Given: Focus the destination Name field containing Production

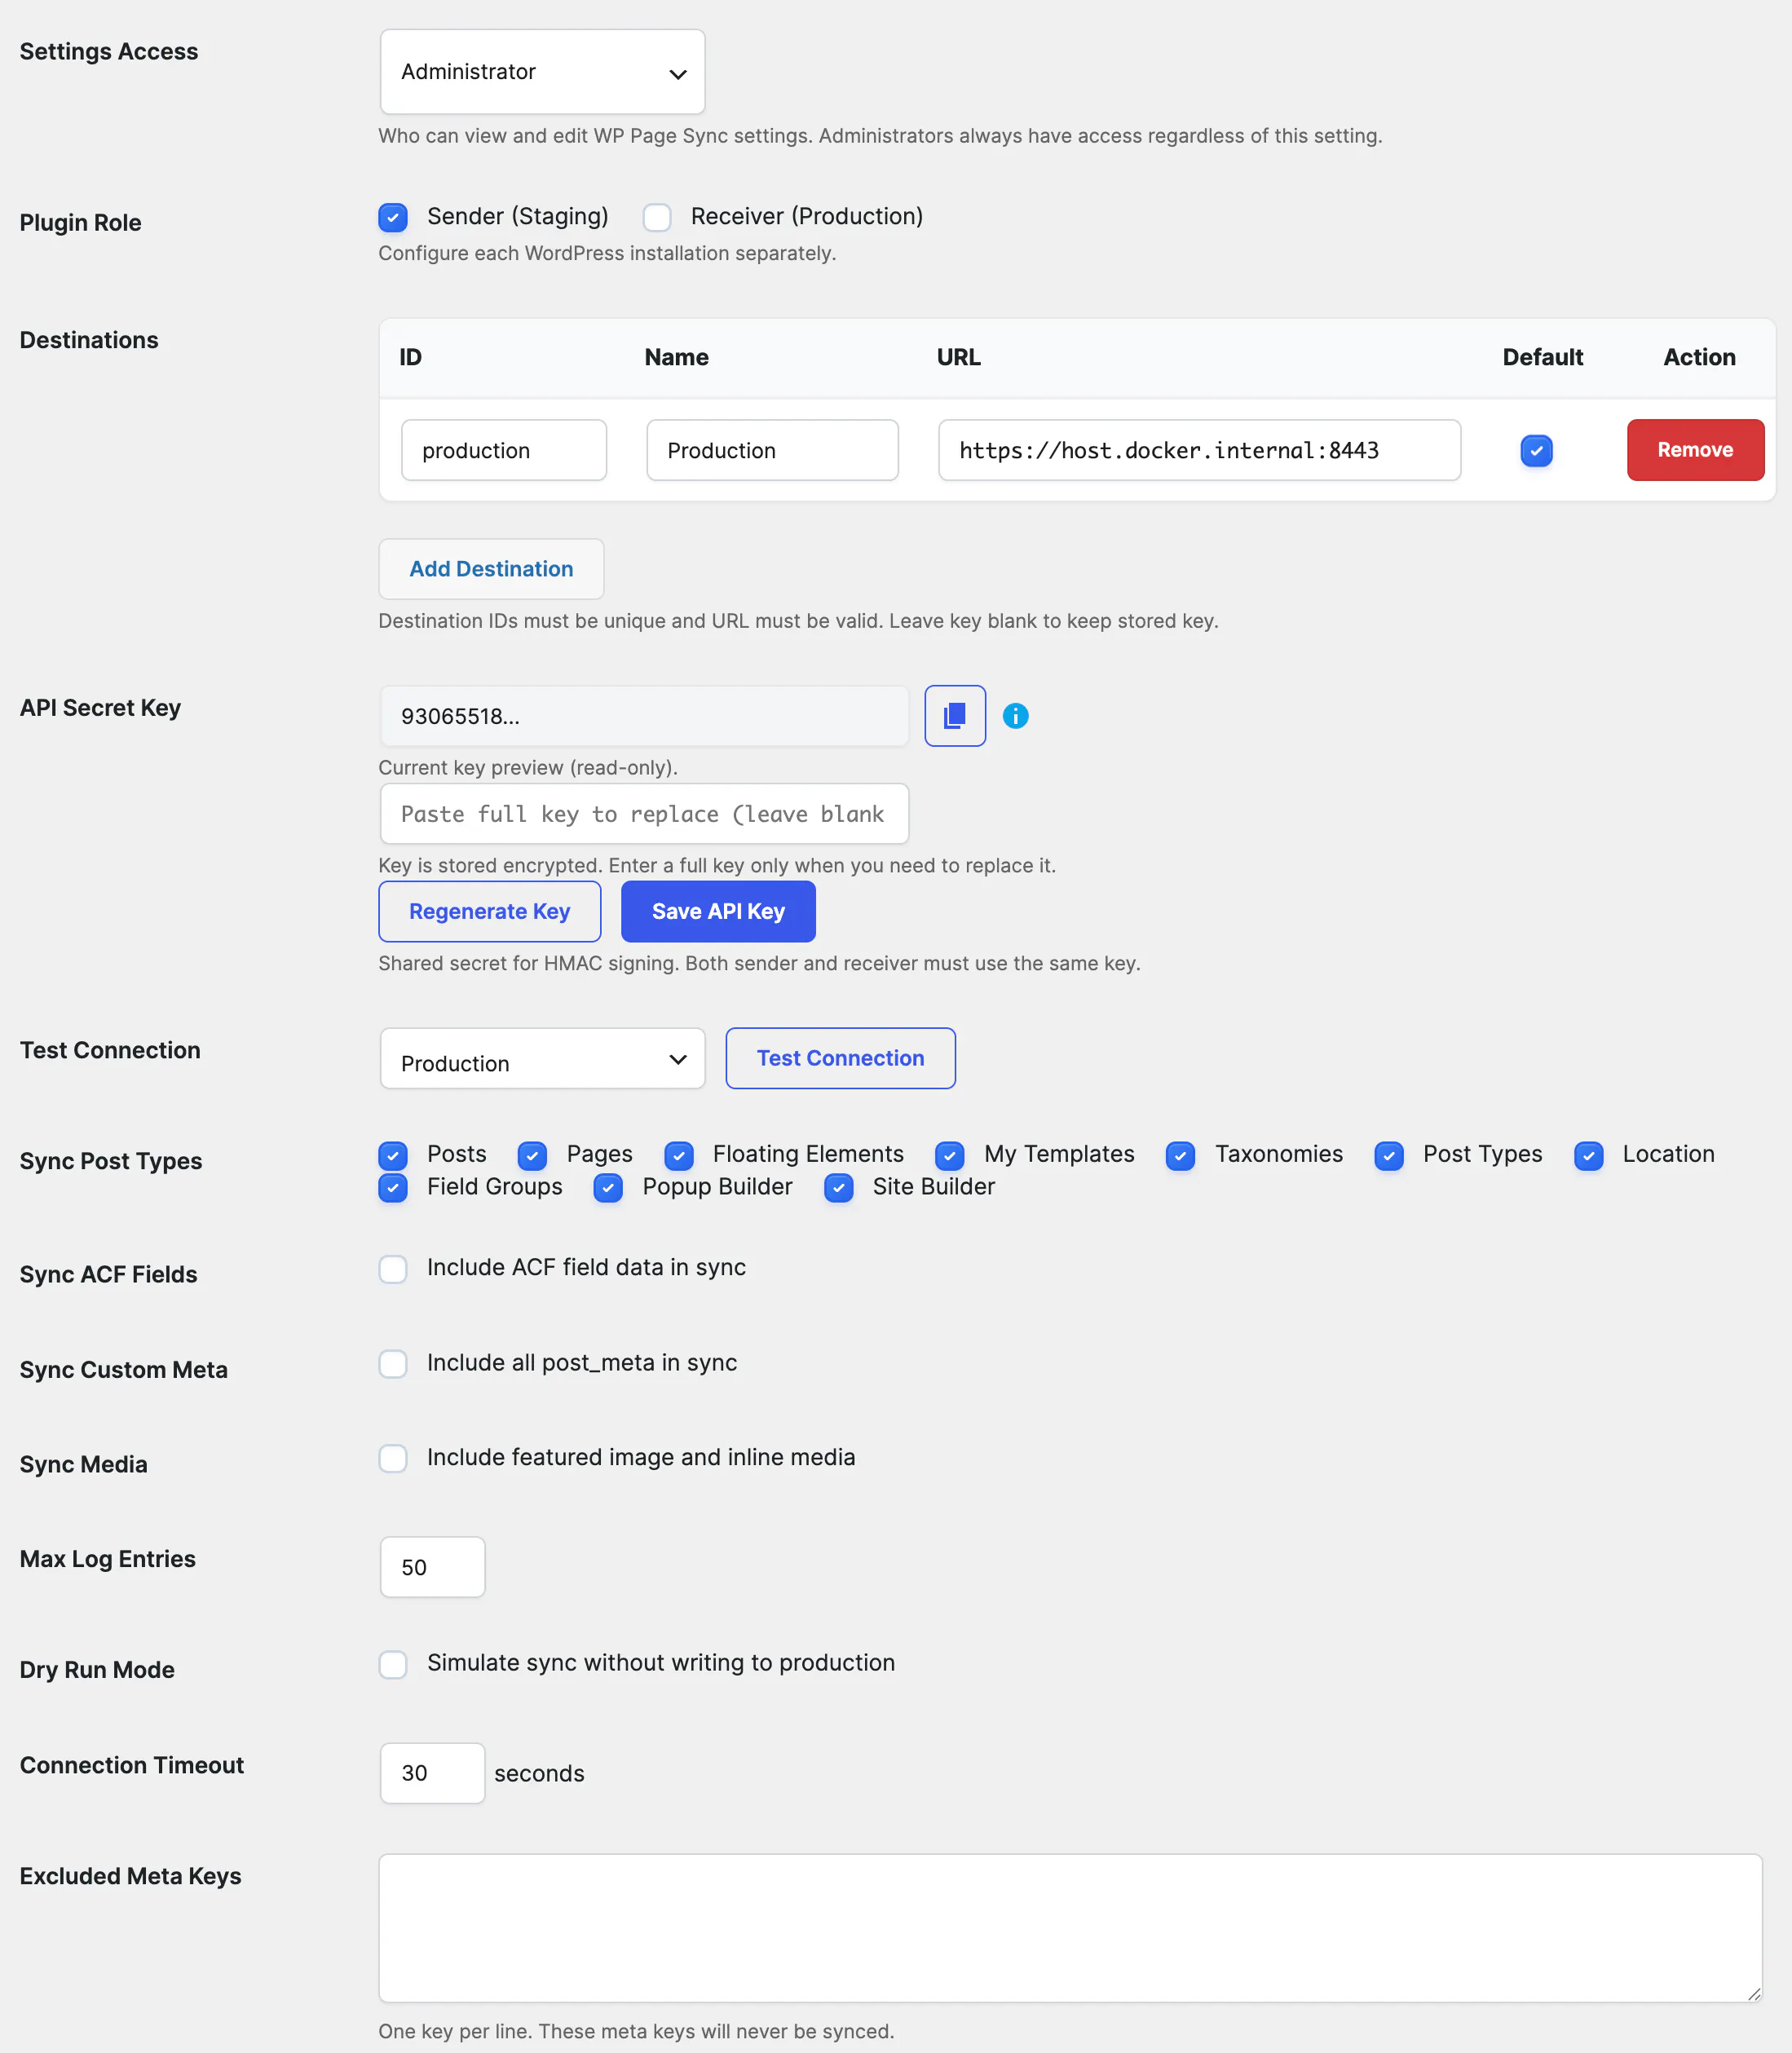Looking at the screenshot, I should coord(772,450).
